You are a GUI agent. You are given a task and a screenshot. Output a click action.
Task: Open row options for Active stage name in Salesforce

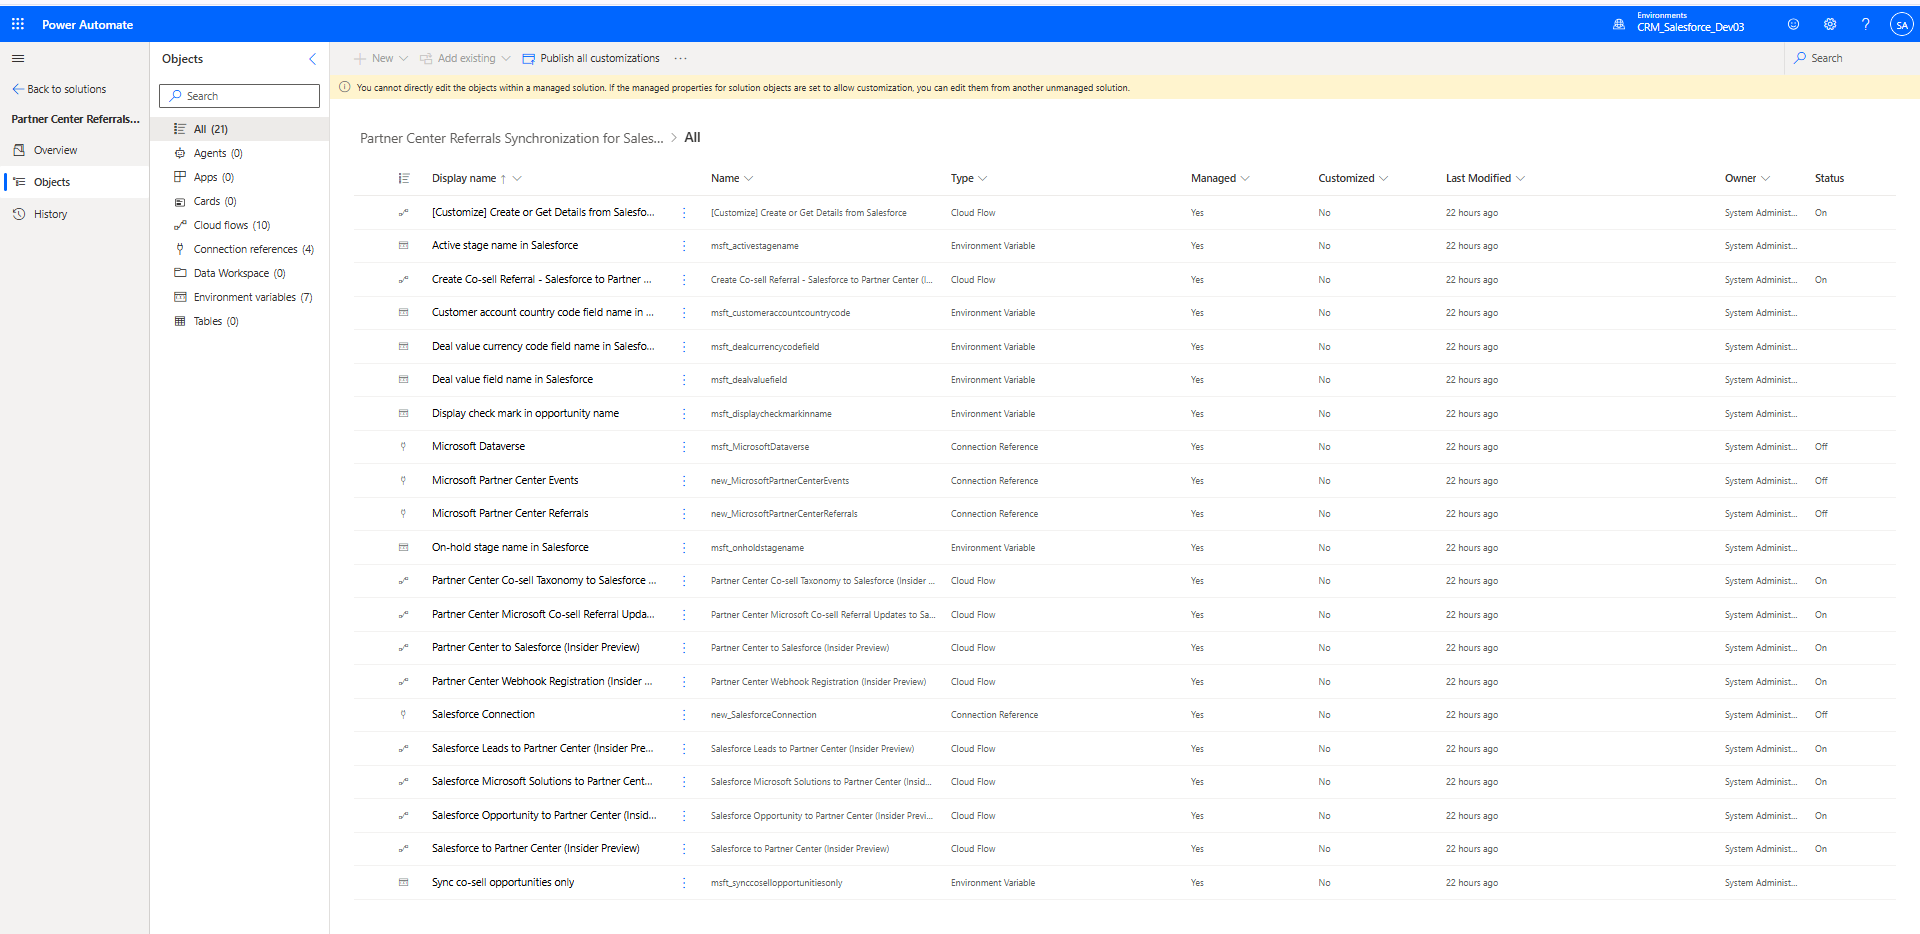684,246
